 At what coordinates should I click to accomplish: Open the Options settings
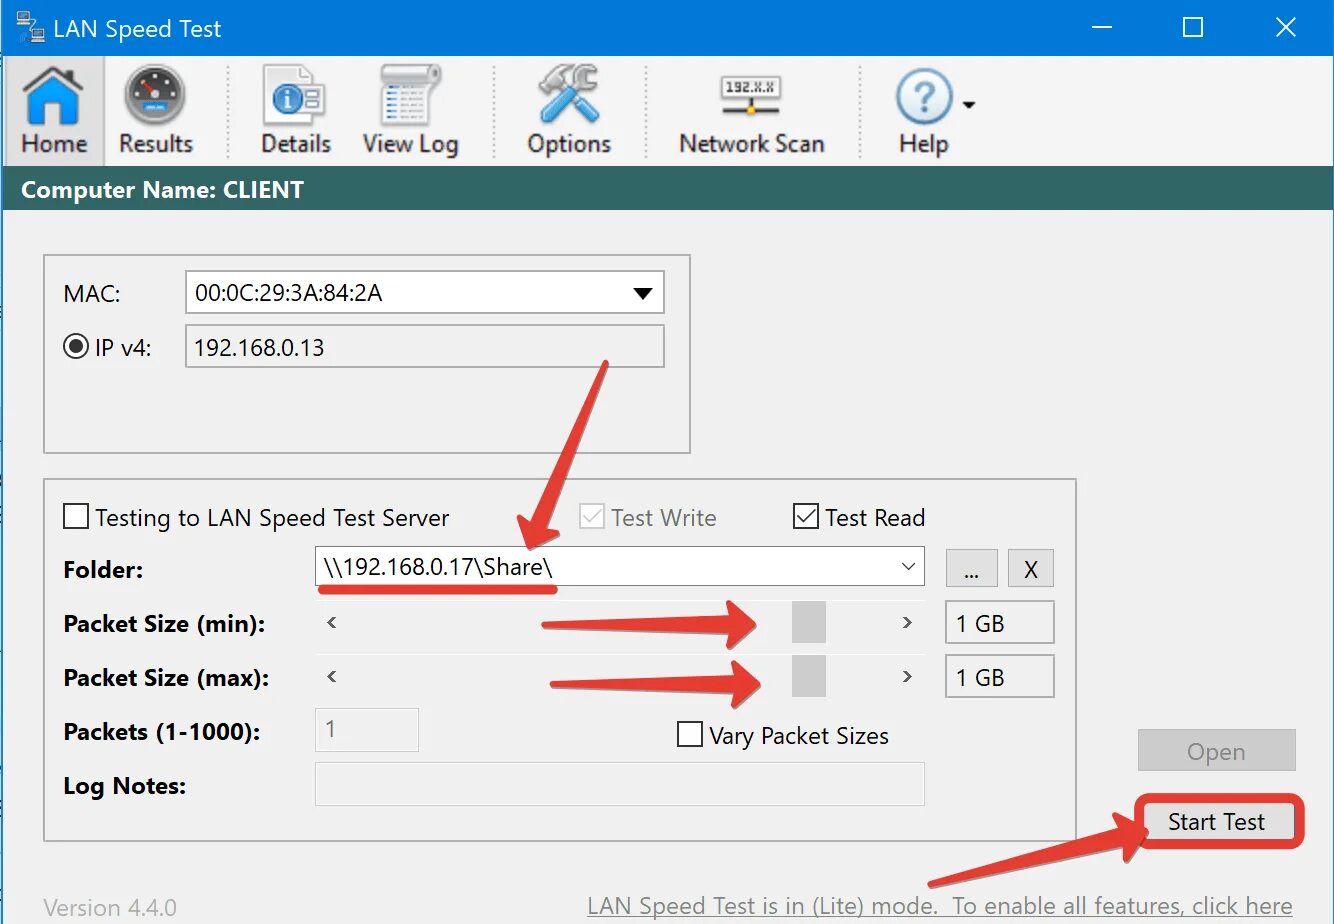pyautogui.click(x=568, y=110)
